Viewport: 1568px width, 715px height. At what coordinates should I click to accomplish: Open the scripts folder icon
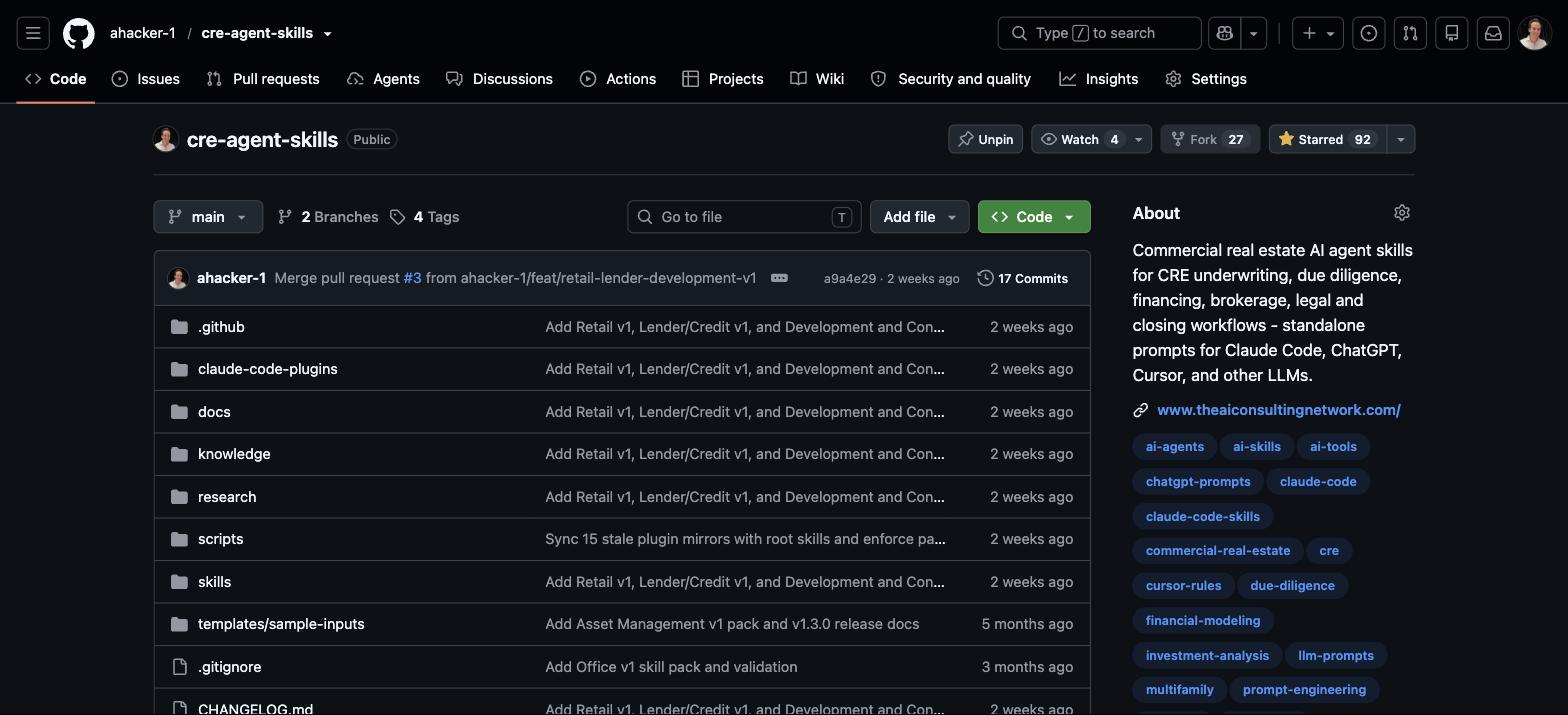click(179, 539)
